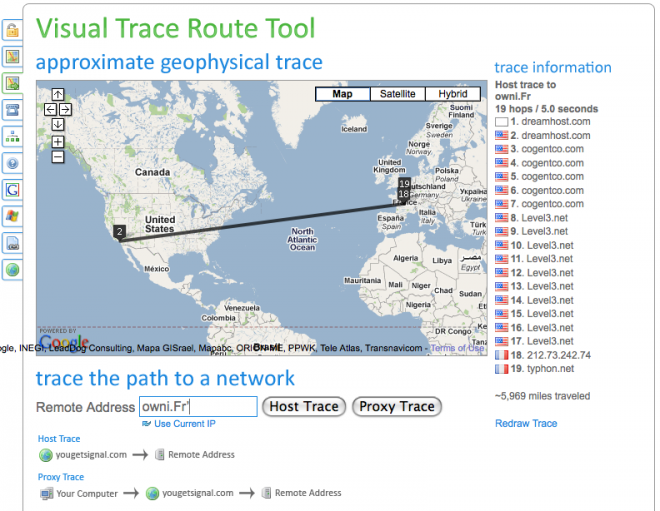Focus the Remote Address input field
Screen dimensions: 660x511
198,407
